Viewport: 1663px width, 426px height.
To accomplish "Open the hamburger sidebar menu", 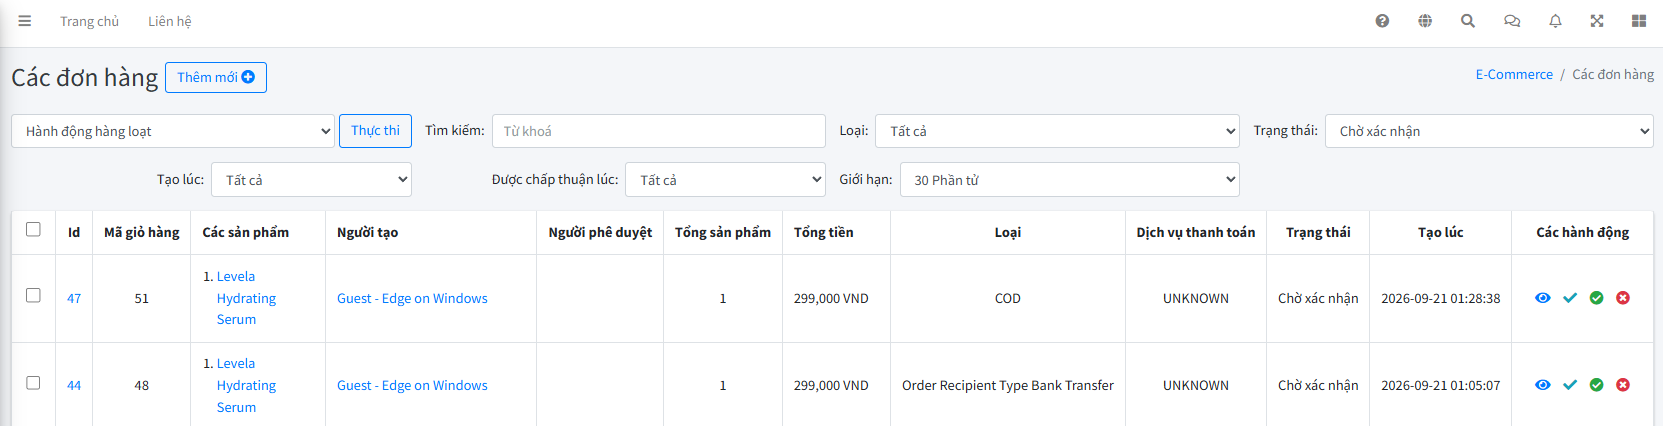I will 25,21.
